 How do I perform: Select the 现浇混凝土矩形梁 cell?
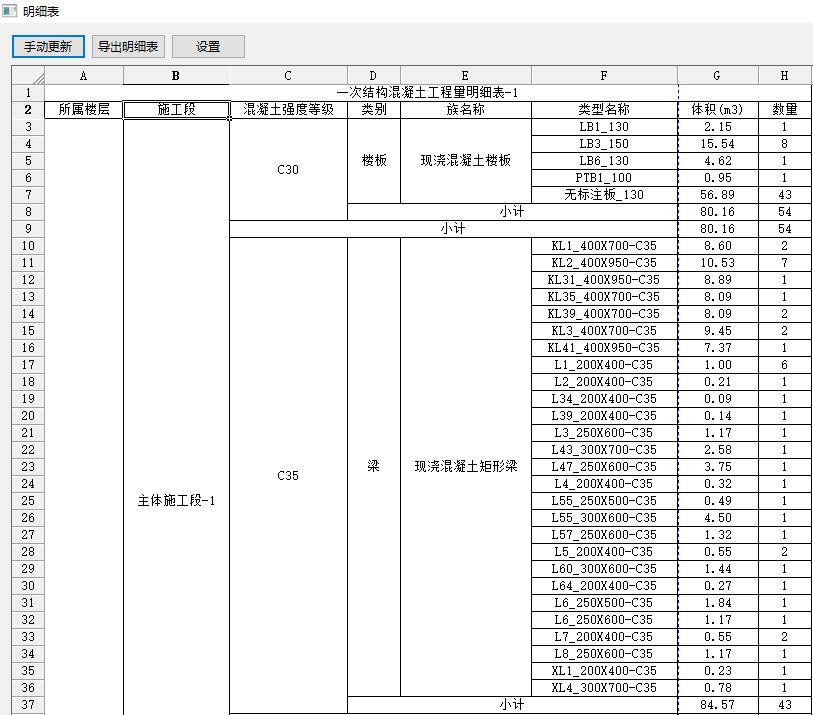click(x=466, y=467)
